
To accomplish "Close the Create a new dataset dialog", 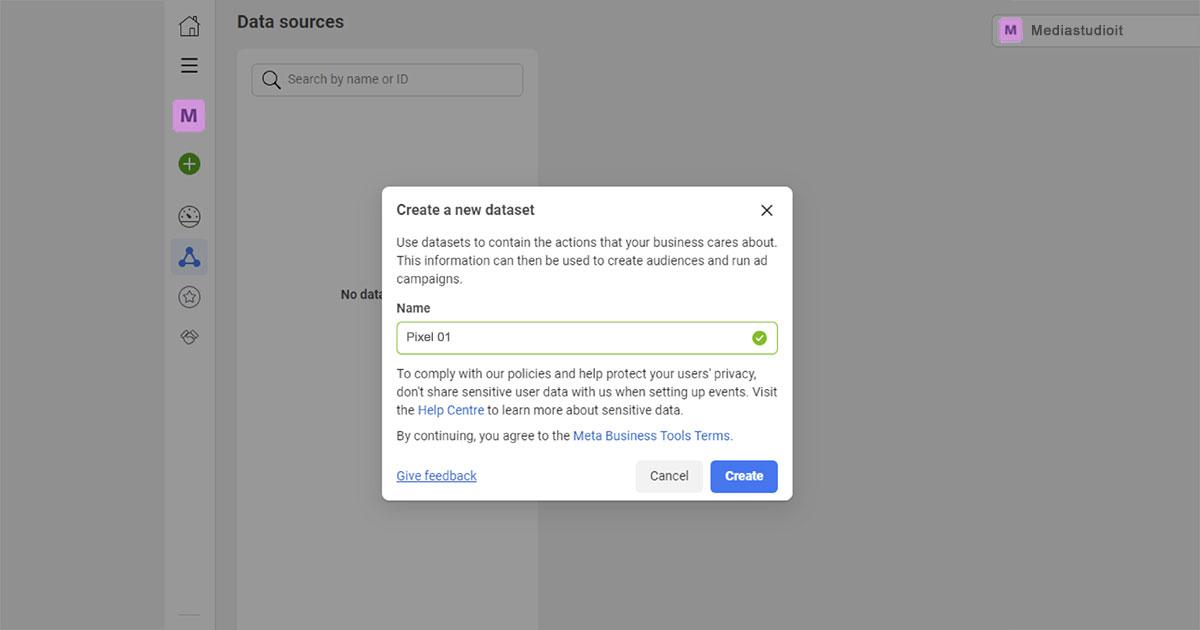I will pyautogui.click(x=767, y=210).
